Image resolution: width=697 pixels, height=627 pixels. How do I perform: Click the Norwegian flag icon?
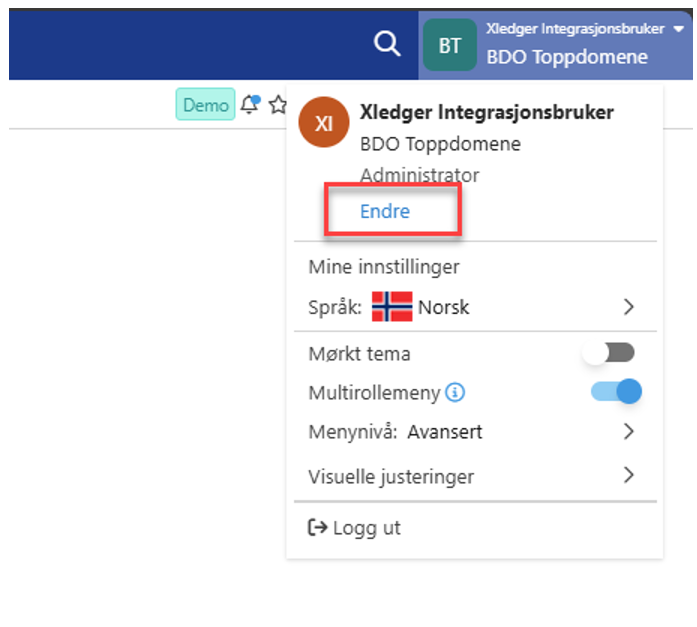392,307
